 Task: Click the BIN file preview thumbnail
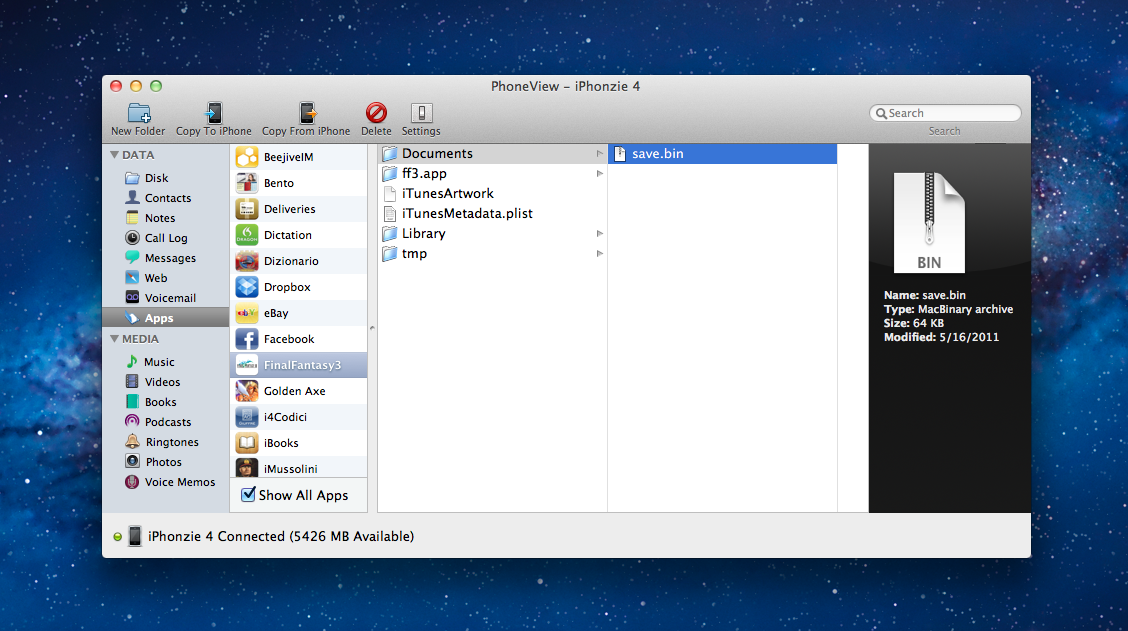pos(929,222)
